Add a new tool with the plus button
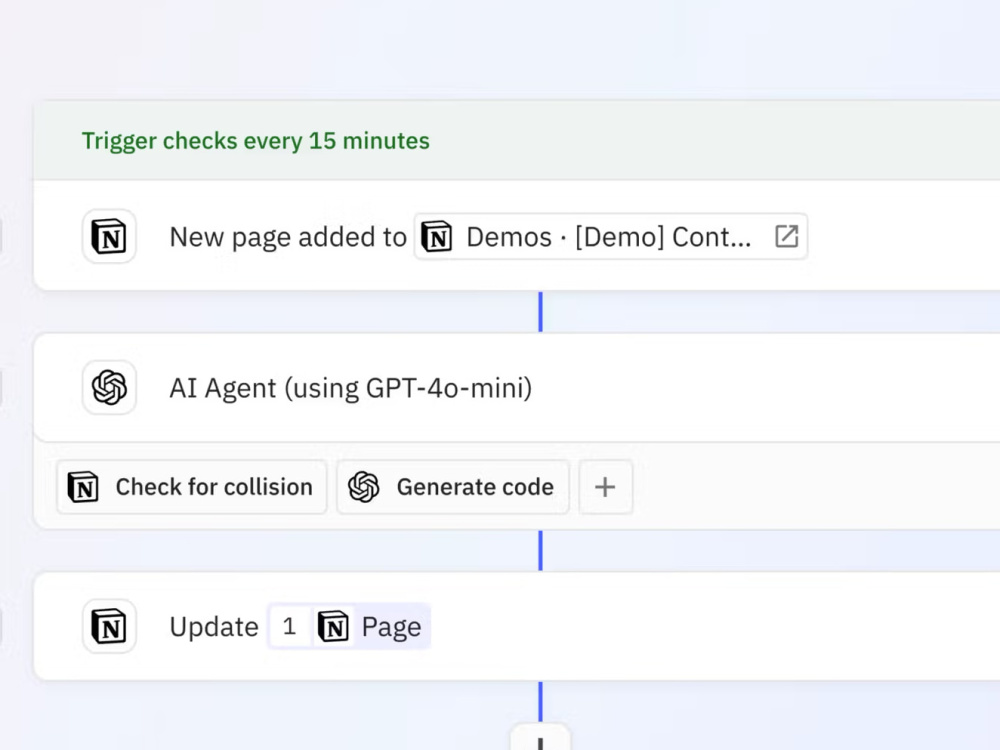This screenshot has height=750, width=1000. click(605, 487)
